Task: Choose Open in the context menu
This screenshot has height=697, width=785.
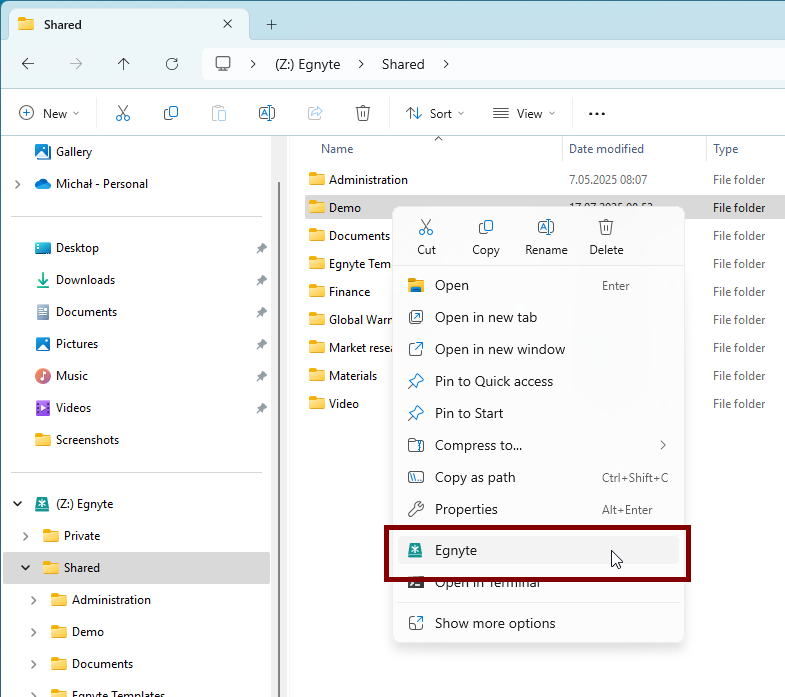Action: pos(538,285)
